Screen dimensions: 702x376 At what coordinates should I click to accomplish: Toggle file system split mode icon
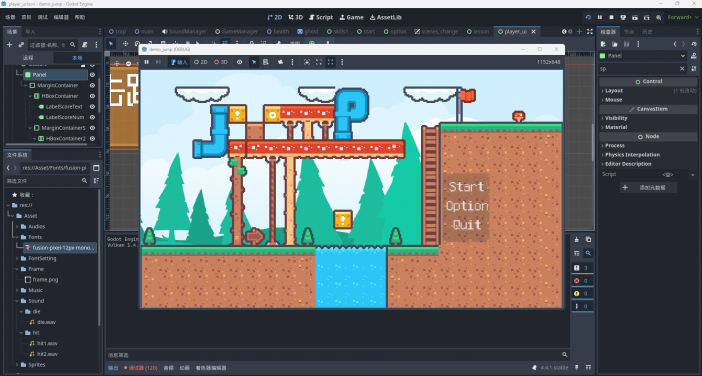coord(96,168)
